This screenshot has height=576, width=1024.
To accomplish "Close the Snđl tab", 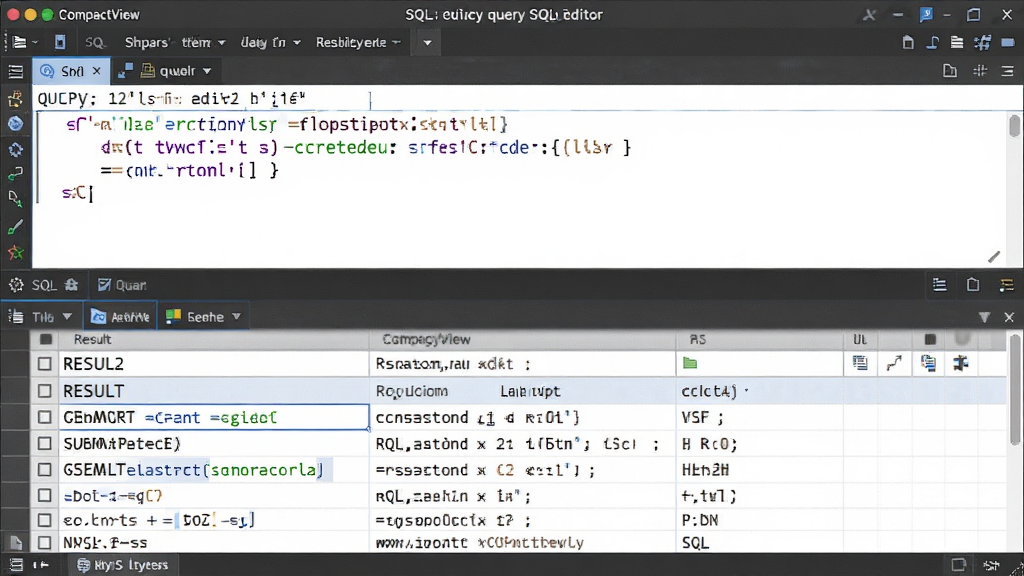I will pyautogui.click(x=97, y=71).
